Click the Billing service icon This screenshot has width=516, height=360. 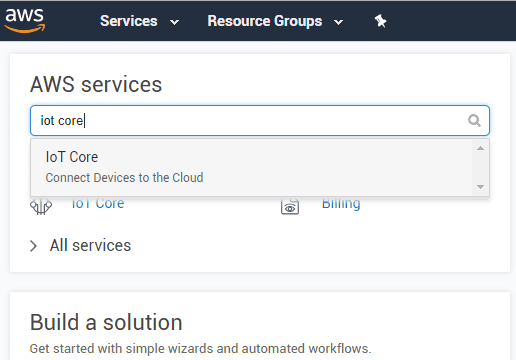(x=290, y=206)
